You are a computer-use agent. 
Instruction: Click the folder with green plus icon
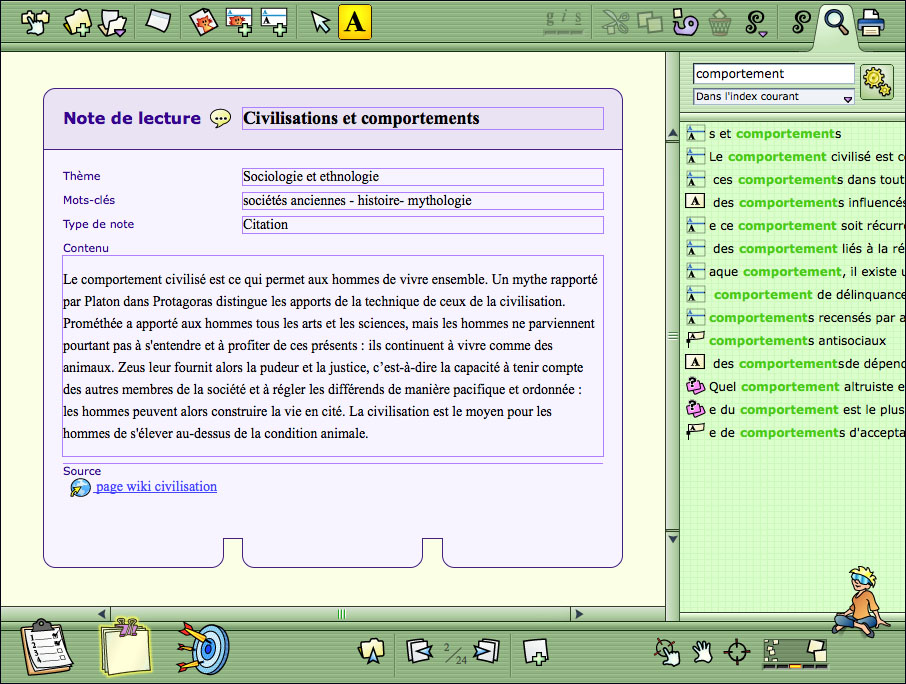point(77,23)
